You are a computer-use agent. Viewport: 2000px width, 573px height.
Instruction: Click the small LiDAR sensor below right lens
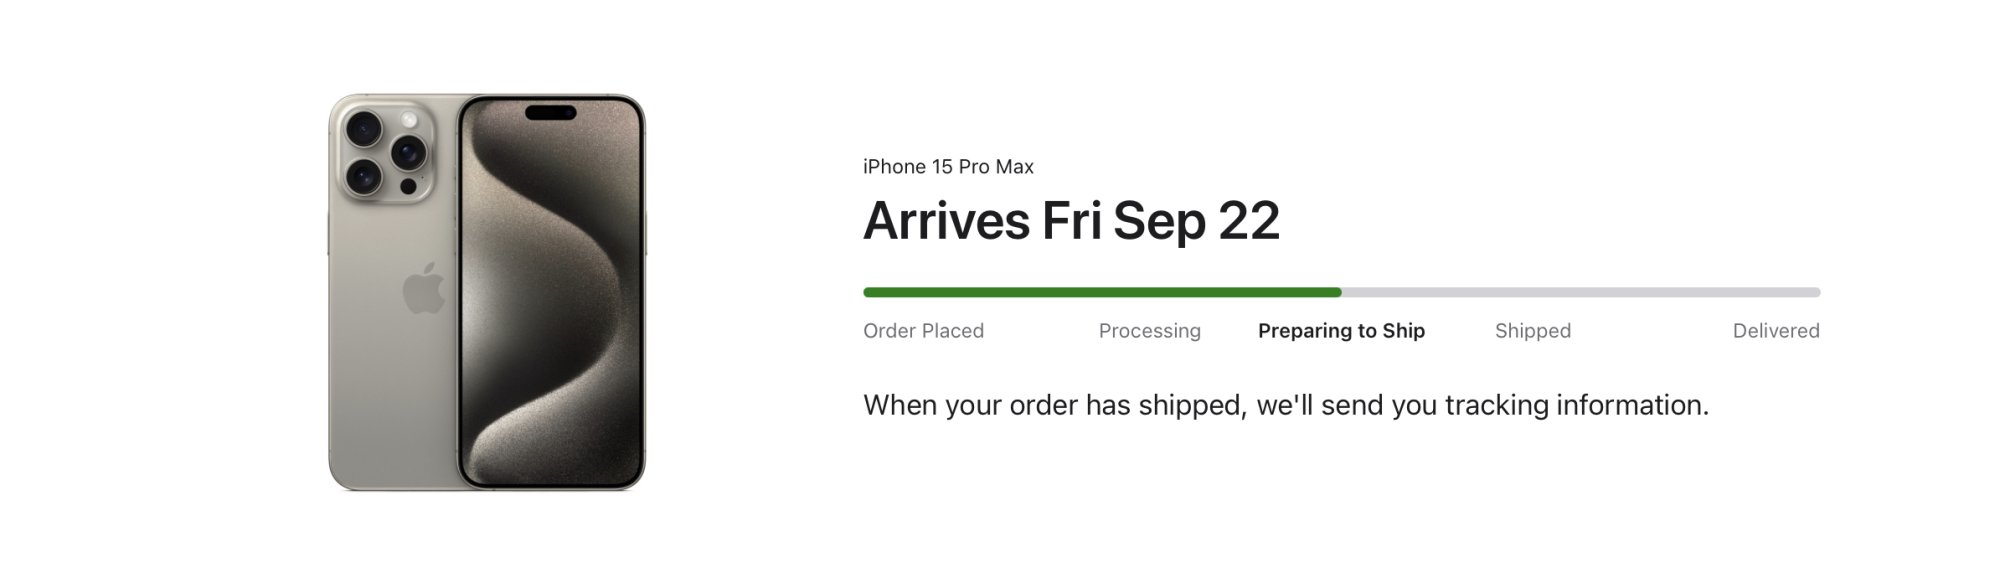click(x=408, y=186)
